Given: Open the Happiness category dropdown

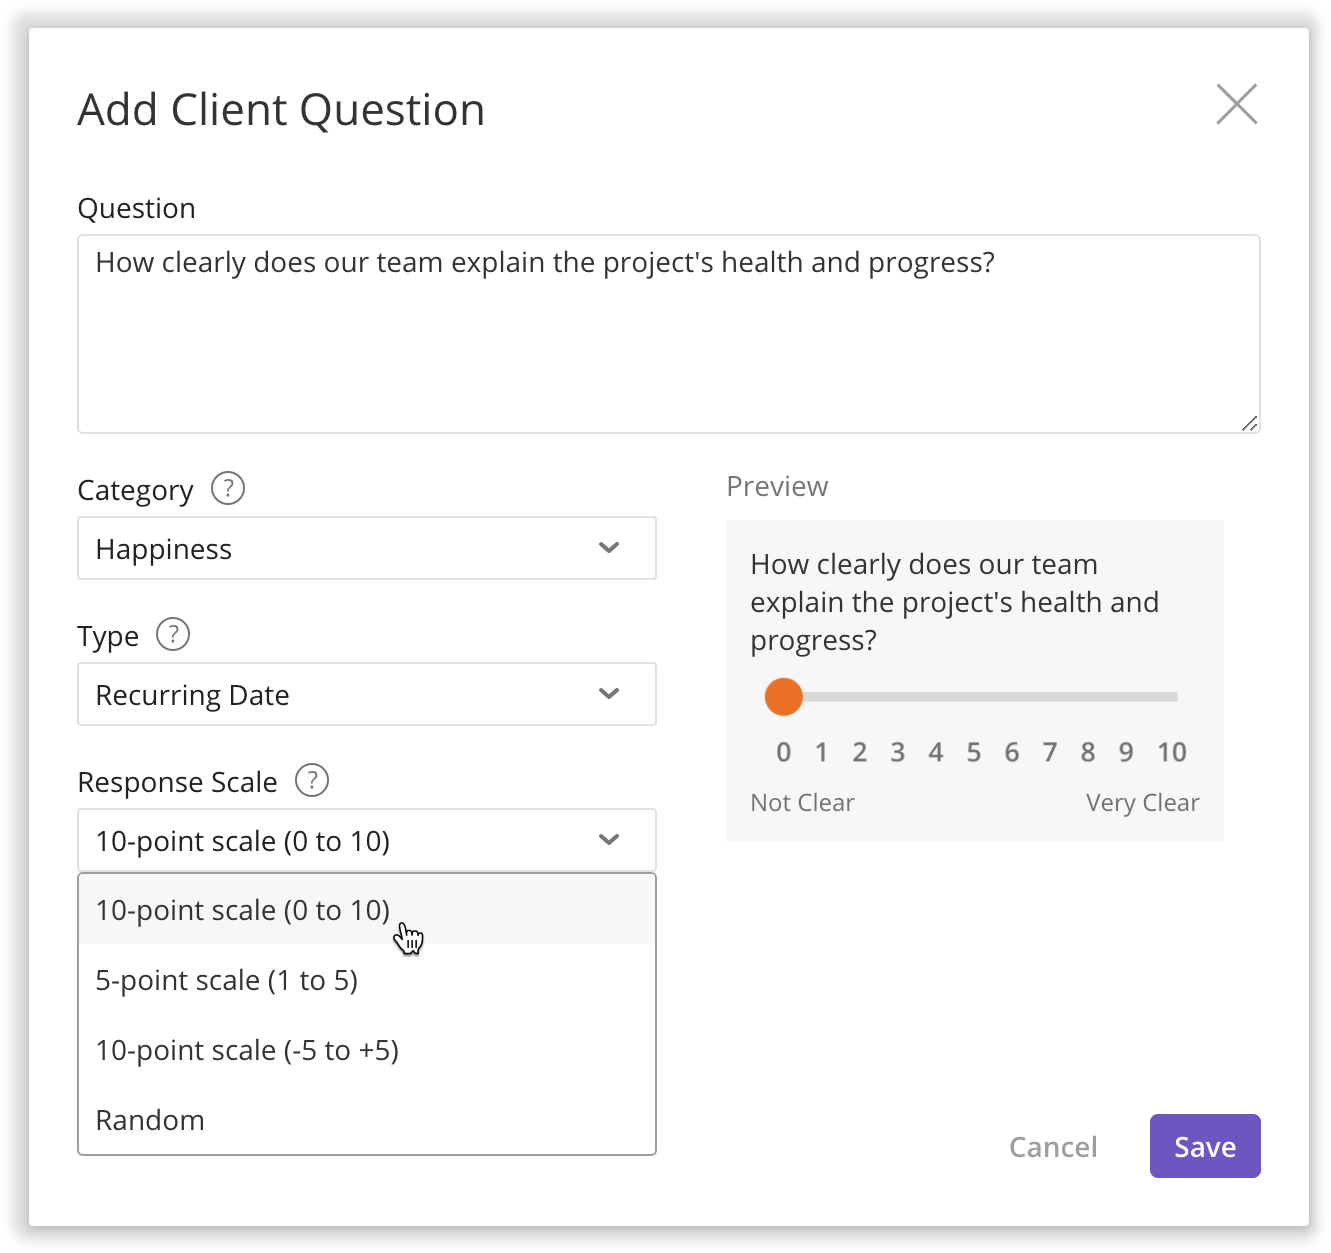Looking at the screenshot, I should tap(367, 548).
